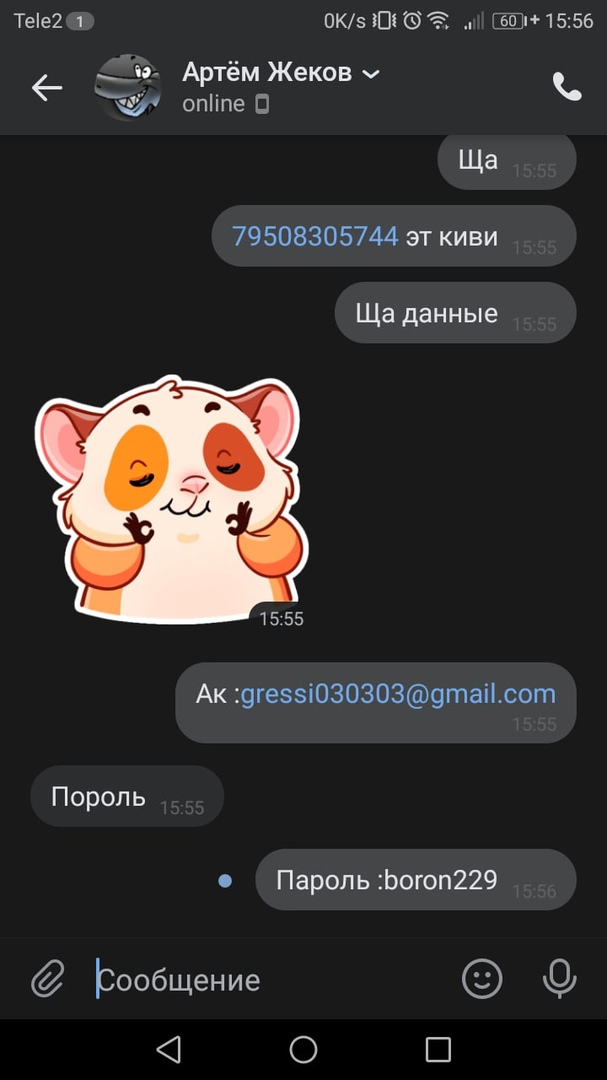This screenshot has height=1080, width=607.
Task: Open Артём Жеков profile avatar
Action: coord(127,87)
